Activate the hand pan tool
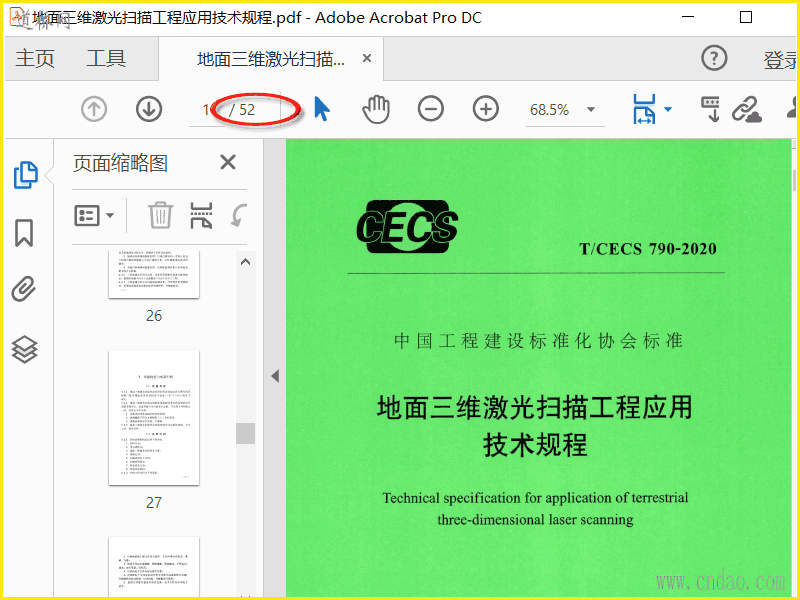 point(376,109)
